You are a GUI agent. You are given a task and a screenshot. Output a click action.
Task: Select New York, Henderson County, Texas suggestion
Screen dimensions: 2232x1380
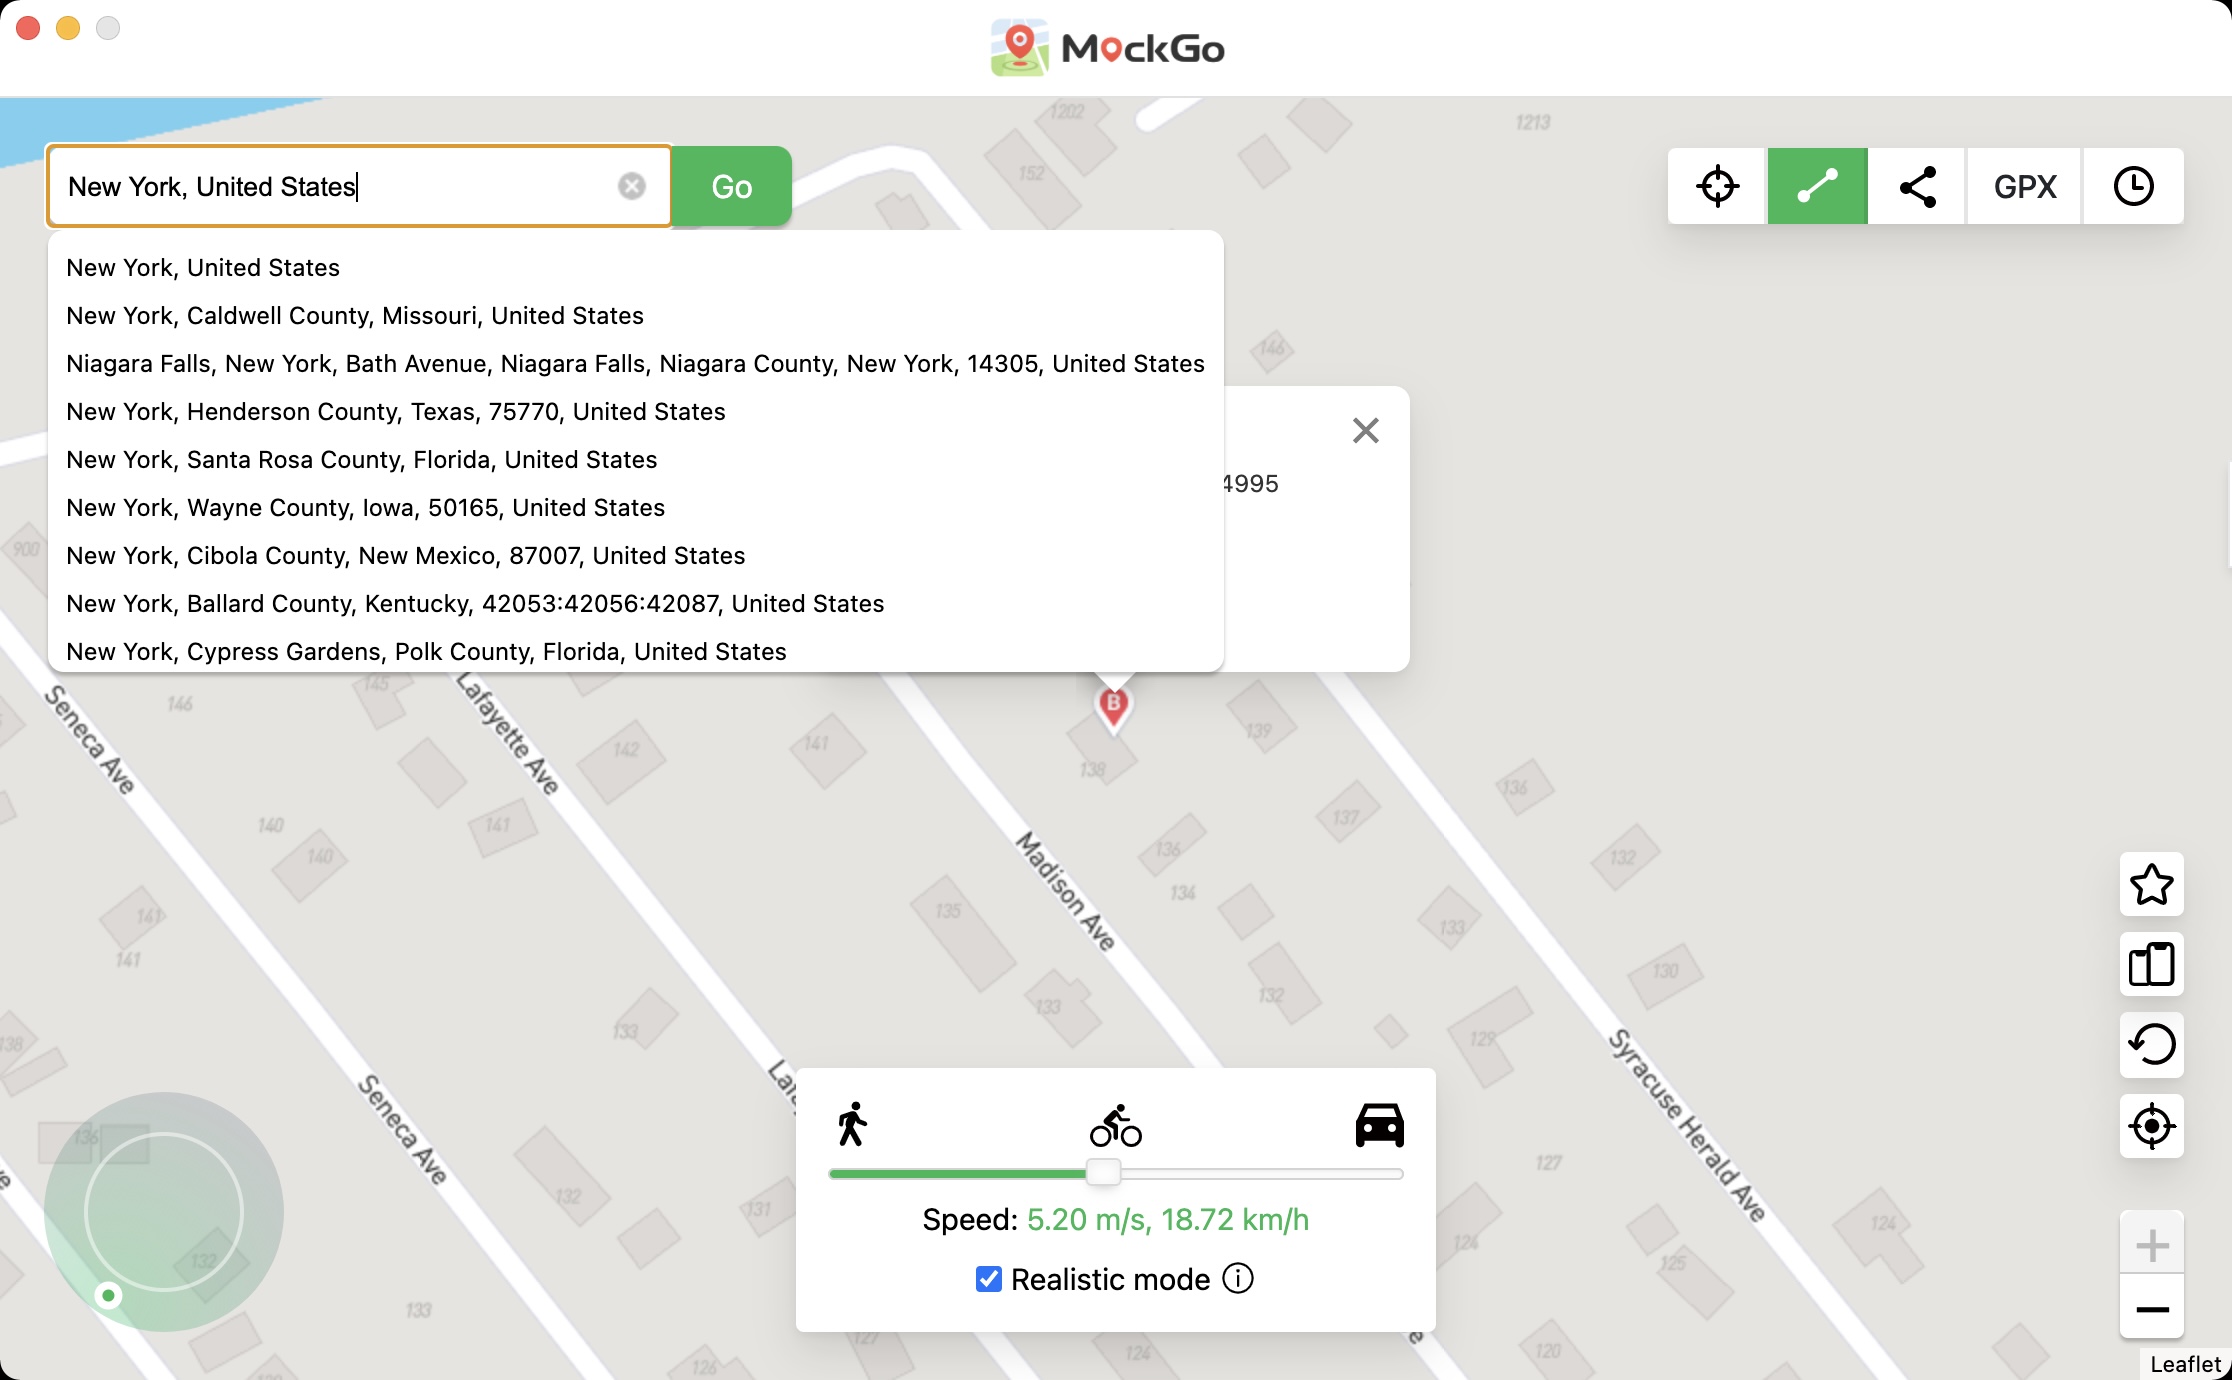pyautogui.click(x=396, y=412)
